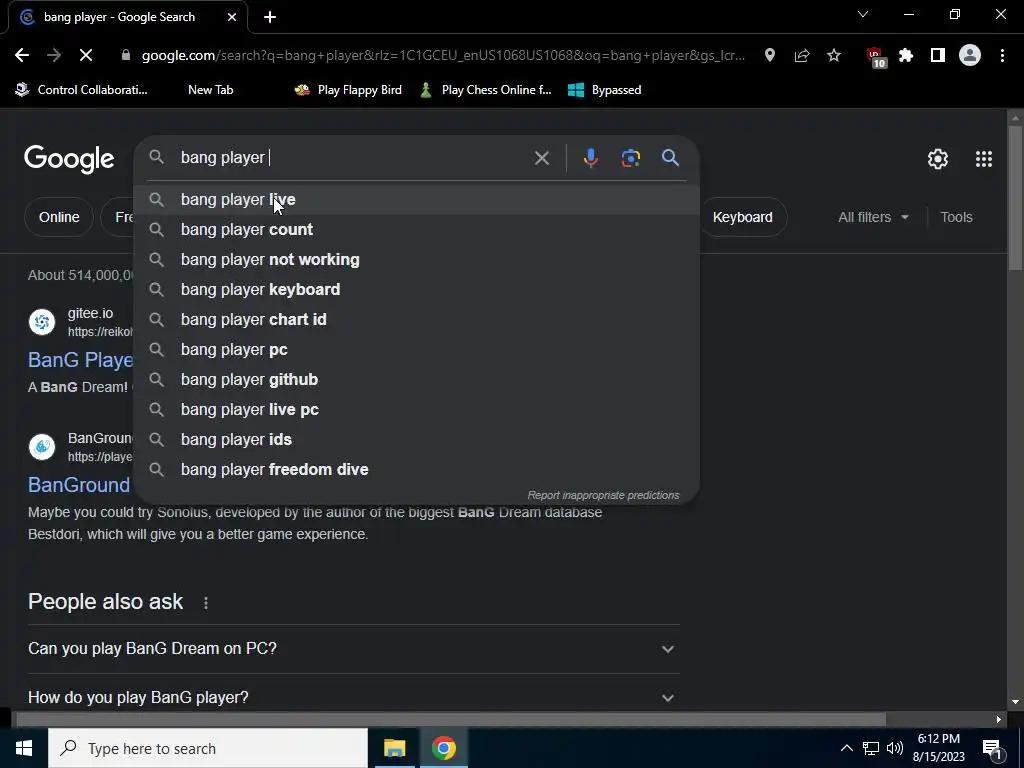1024x768 pixels.
Task: Clear the search box with the X icon
Action: 542,158
